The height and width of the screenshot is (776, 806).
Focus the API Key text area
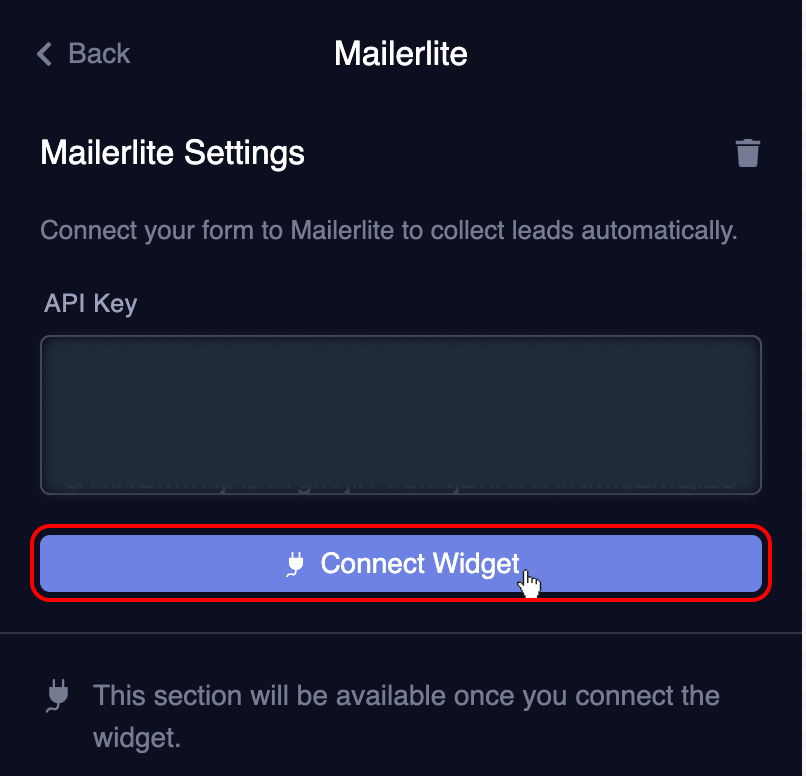pyautogui.click(x=401, y=415)
